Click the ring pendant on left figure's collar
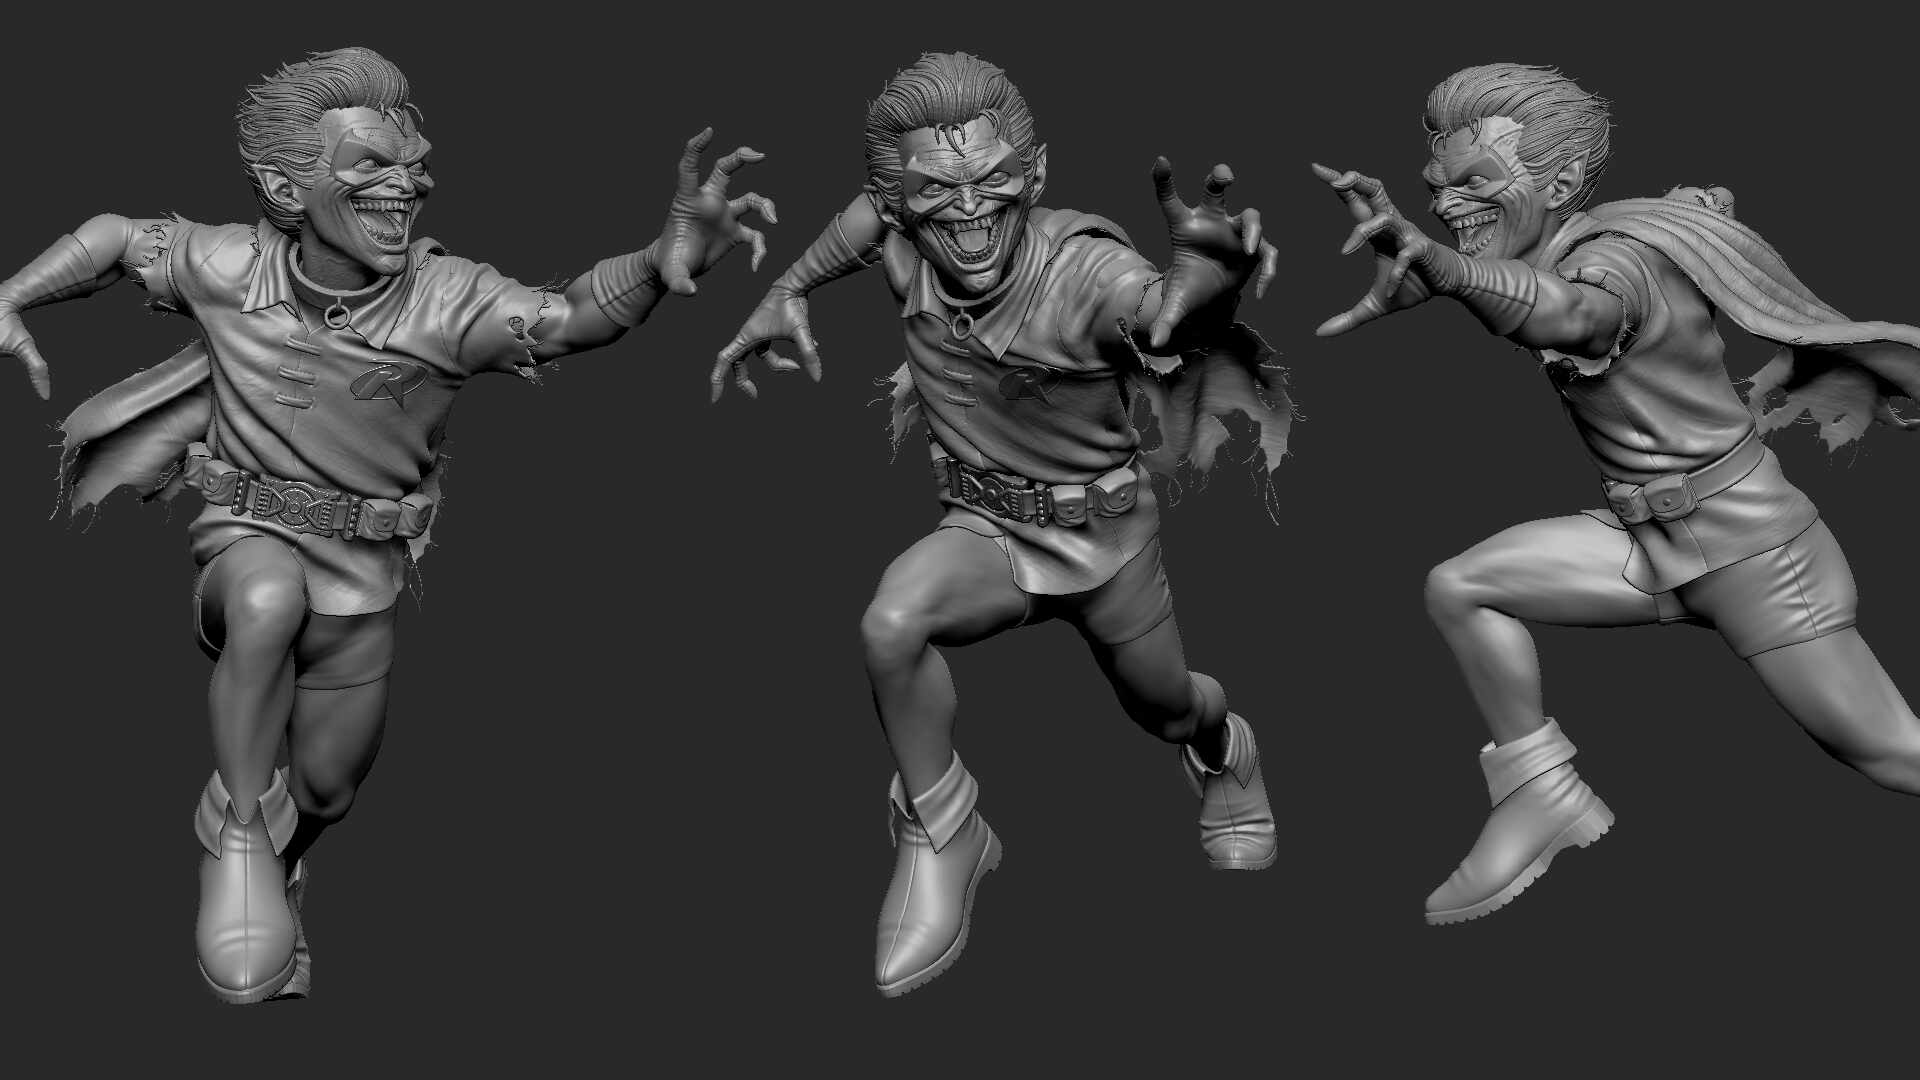 pyautogui.click(x=337, y=316)
